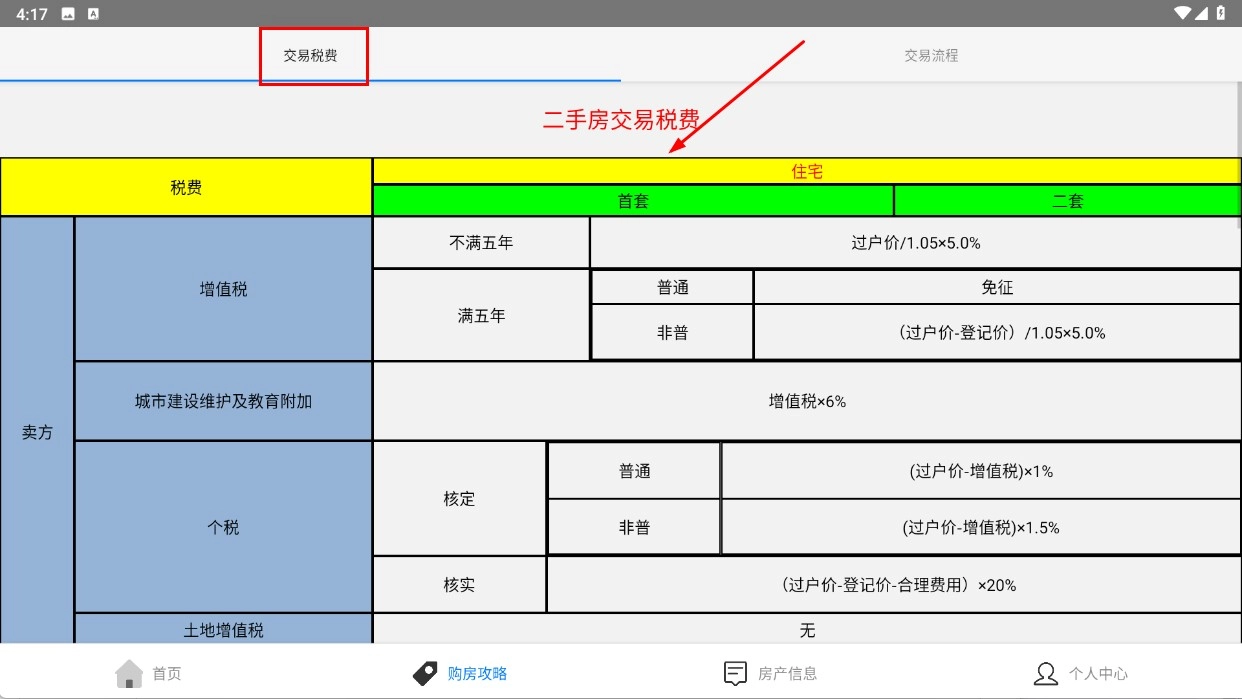Tap the image notification icon in status bar
This screenshot has width=1242, height=699.
68,14
